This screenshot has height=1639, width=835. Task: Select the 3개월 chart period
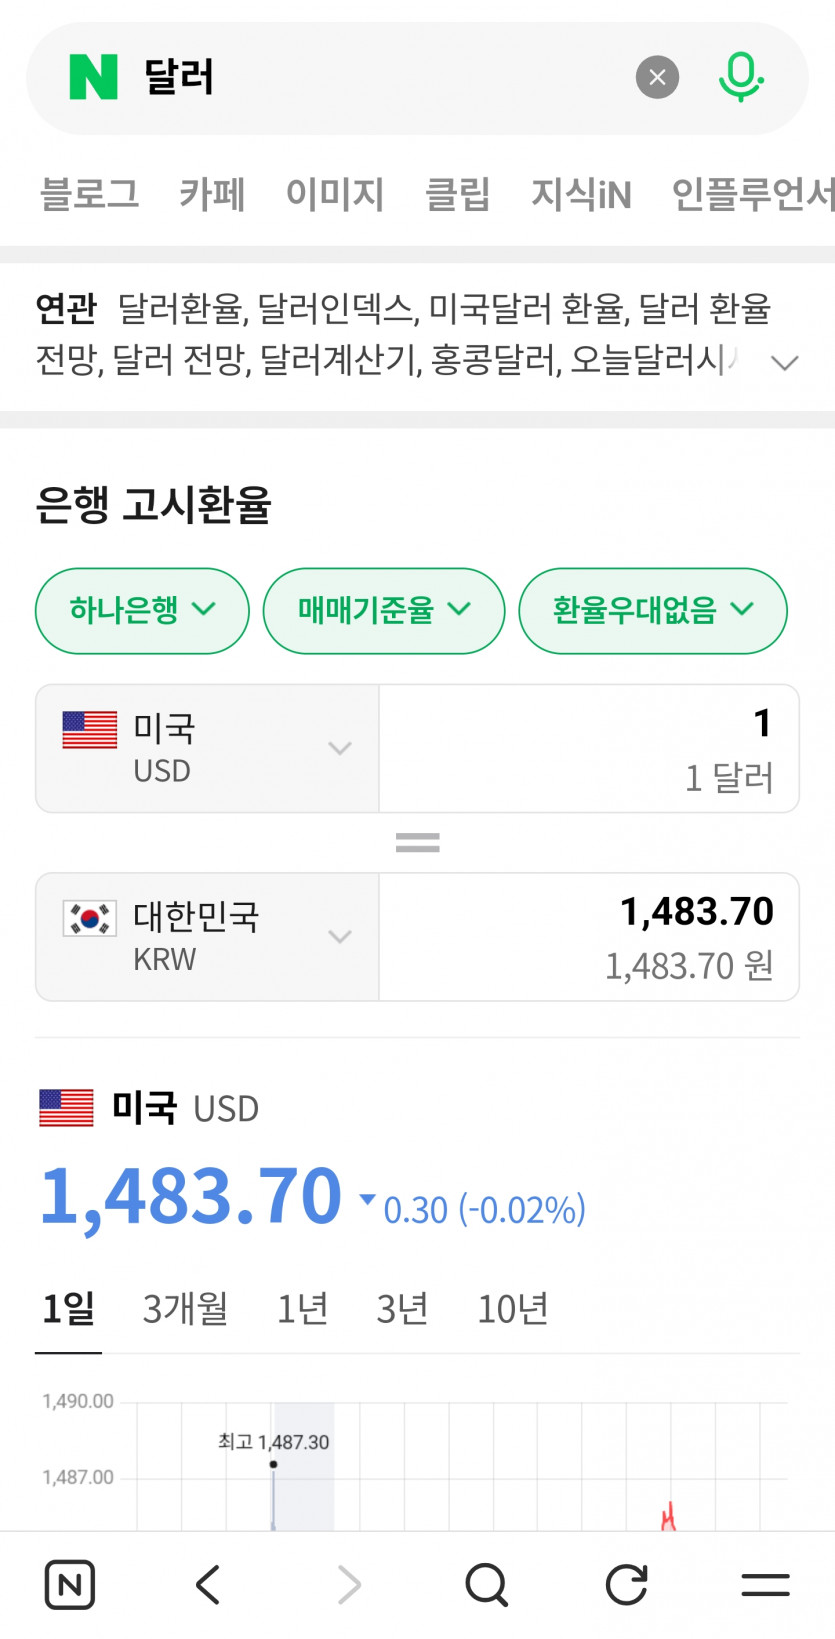[x=185, y=1308]
